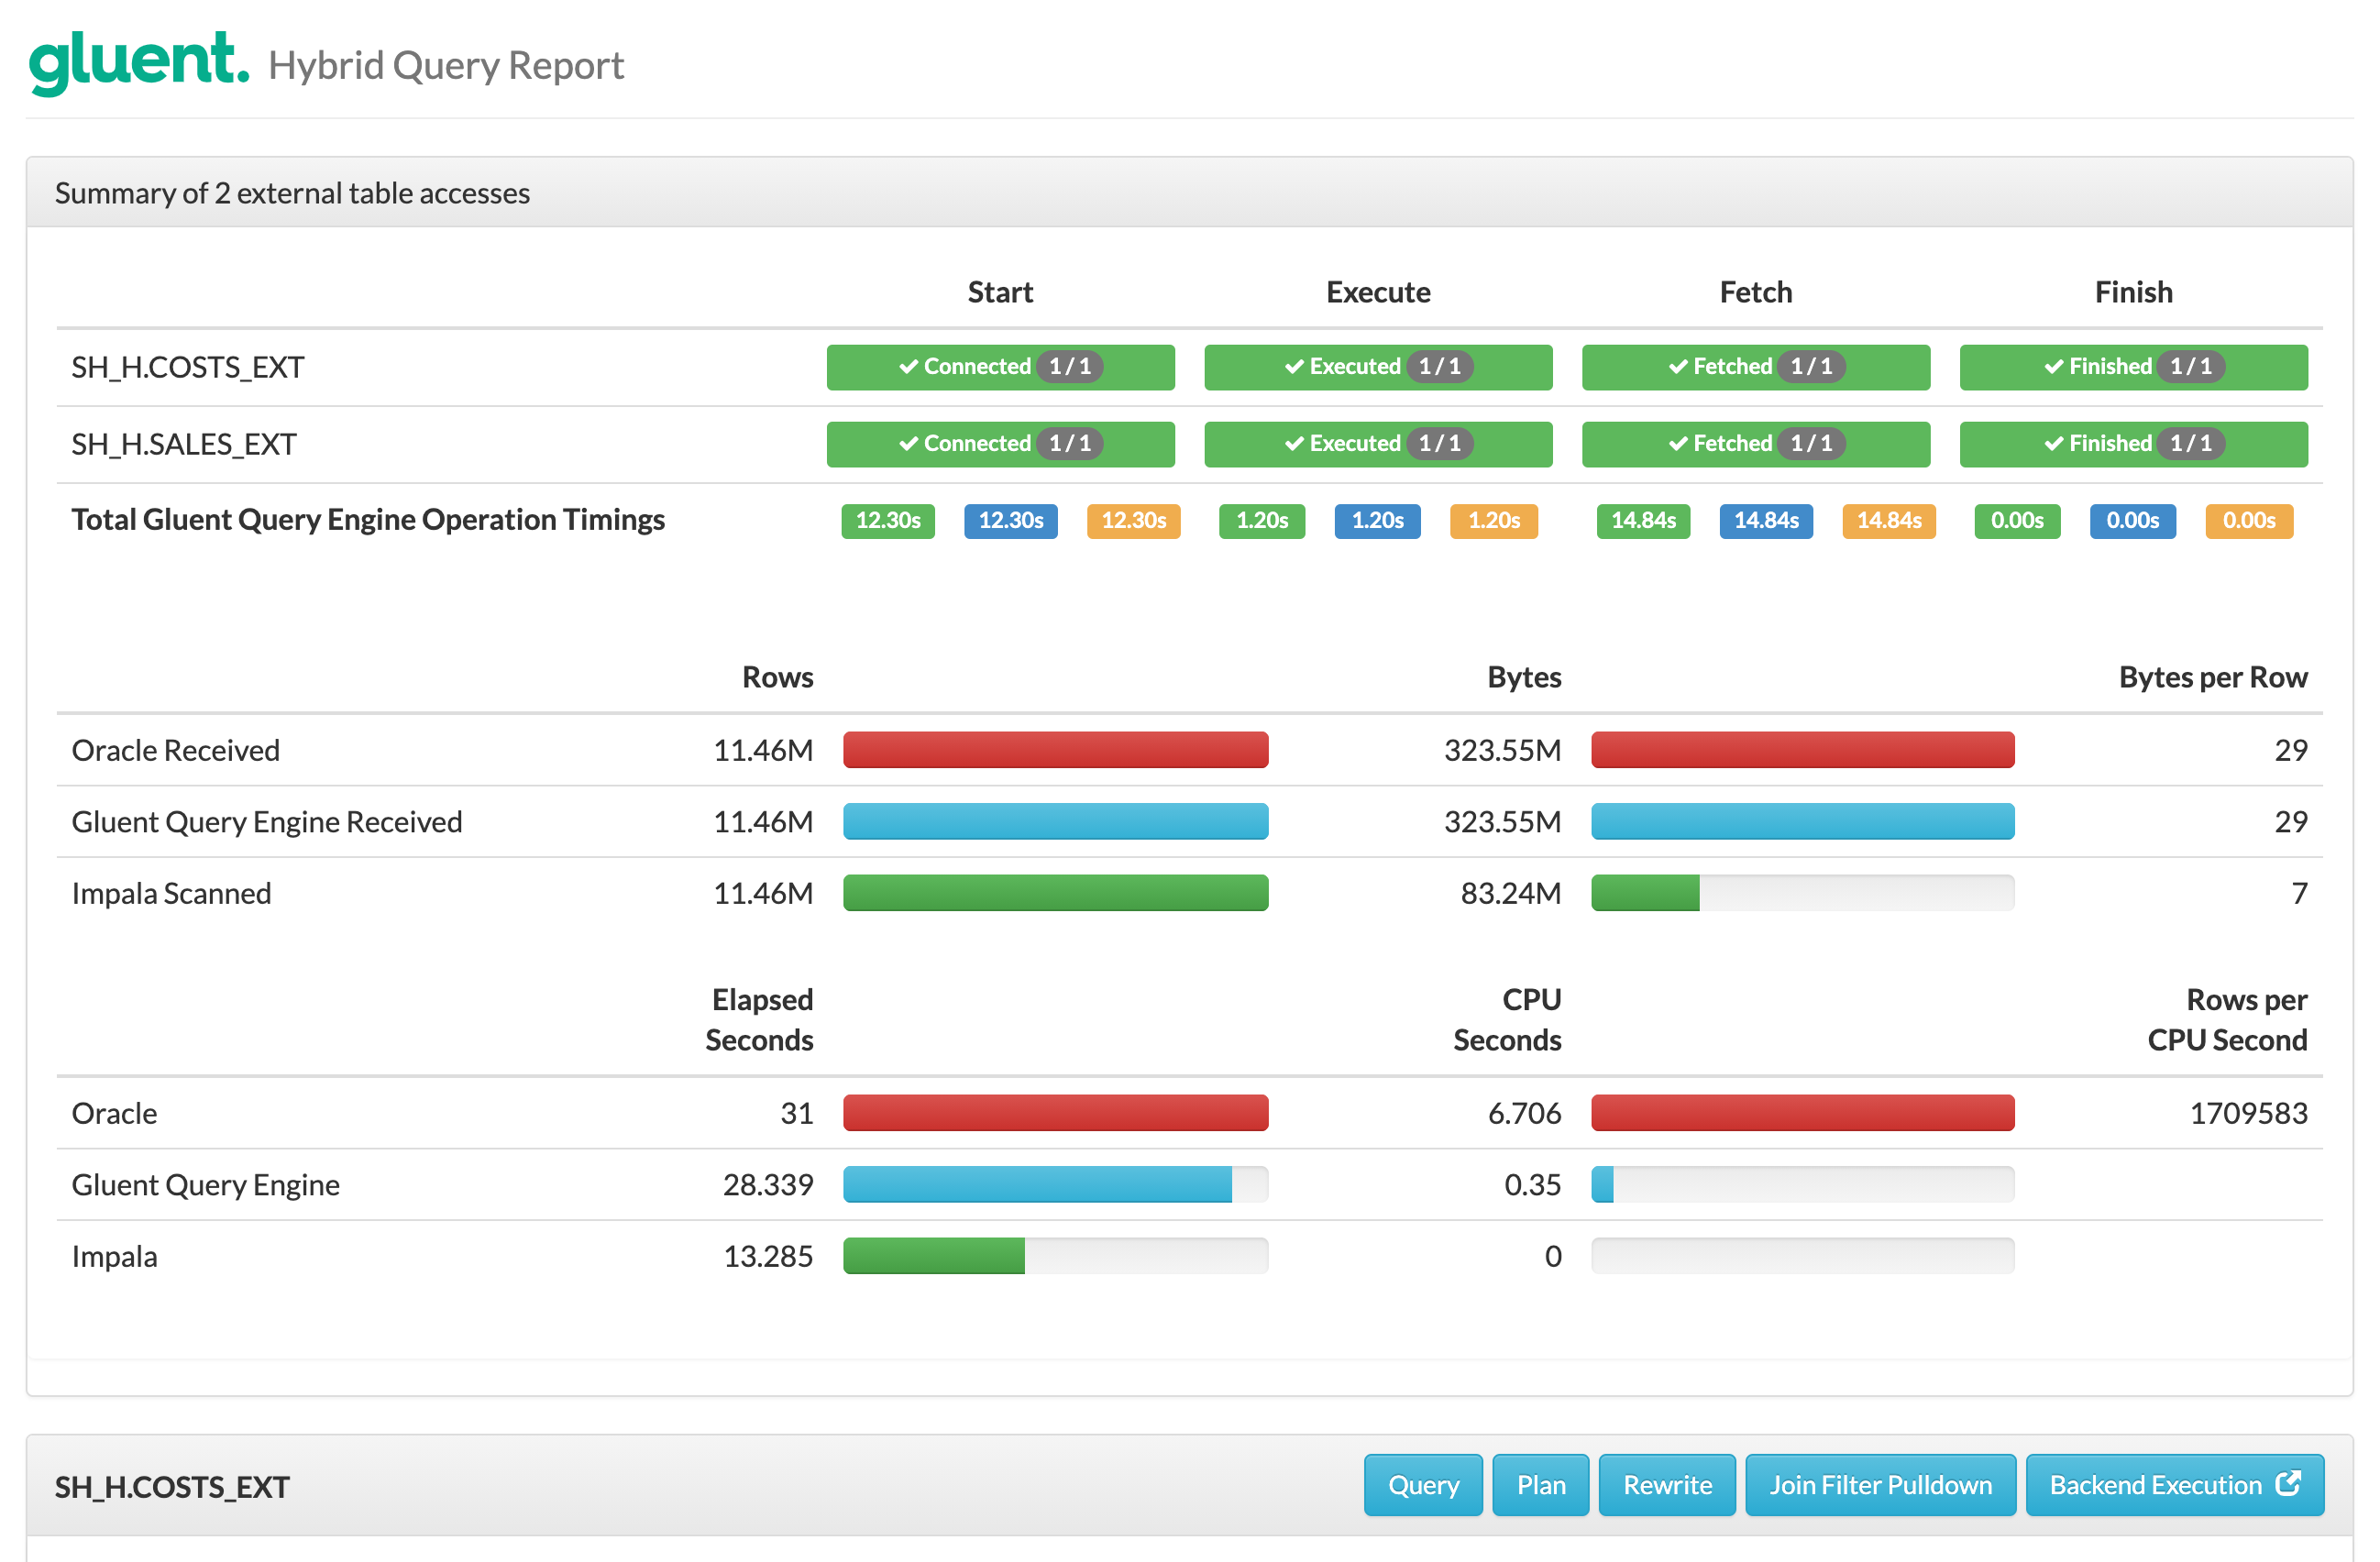The image size is (2380, 1562).
Task: Click the Fetch column header
Action: (x=1755, y=292)
